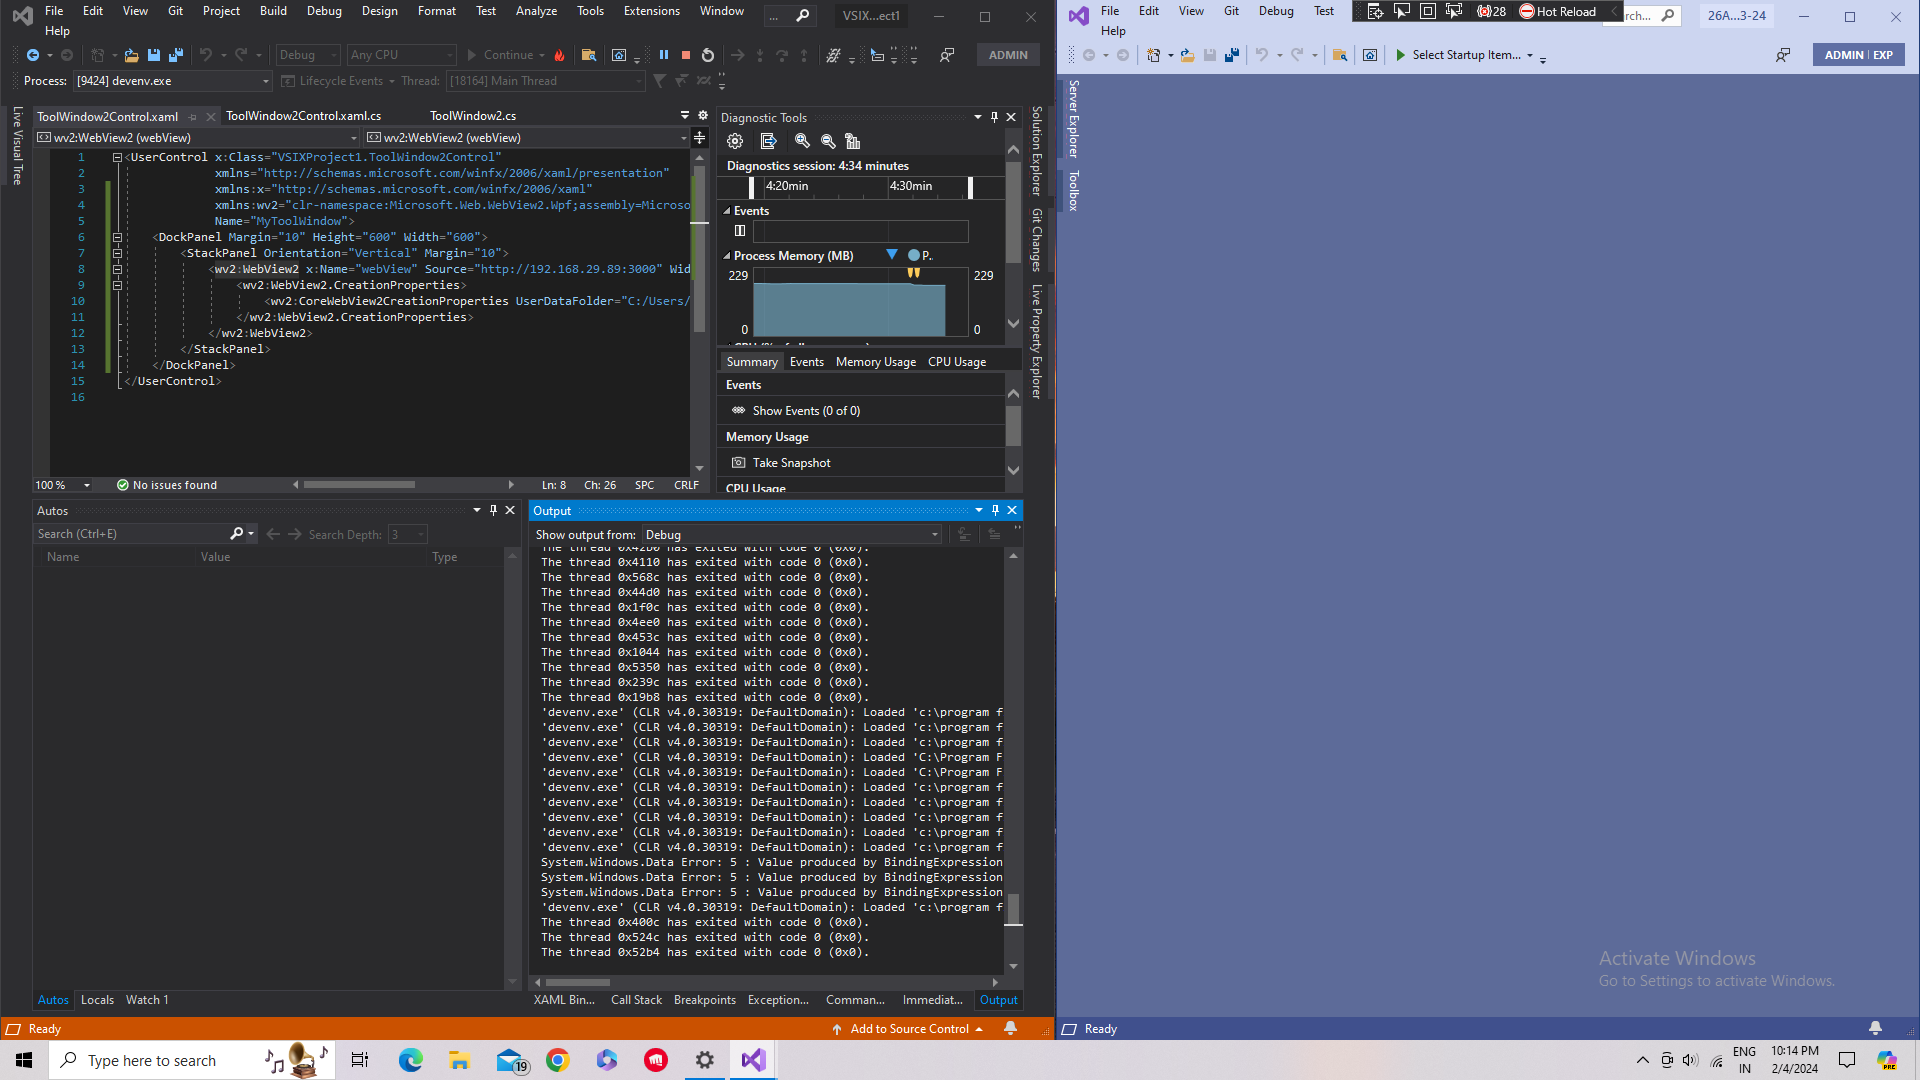
Task: Click the editor horizontal scrollbar thumb
Action: pos(359,485)
